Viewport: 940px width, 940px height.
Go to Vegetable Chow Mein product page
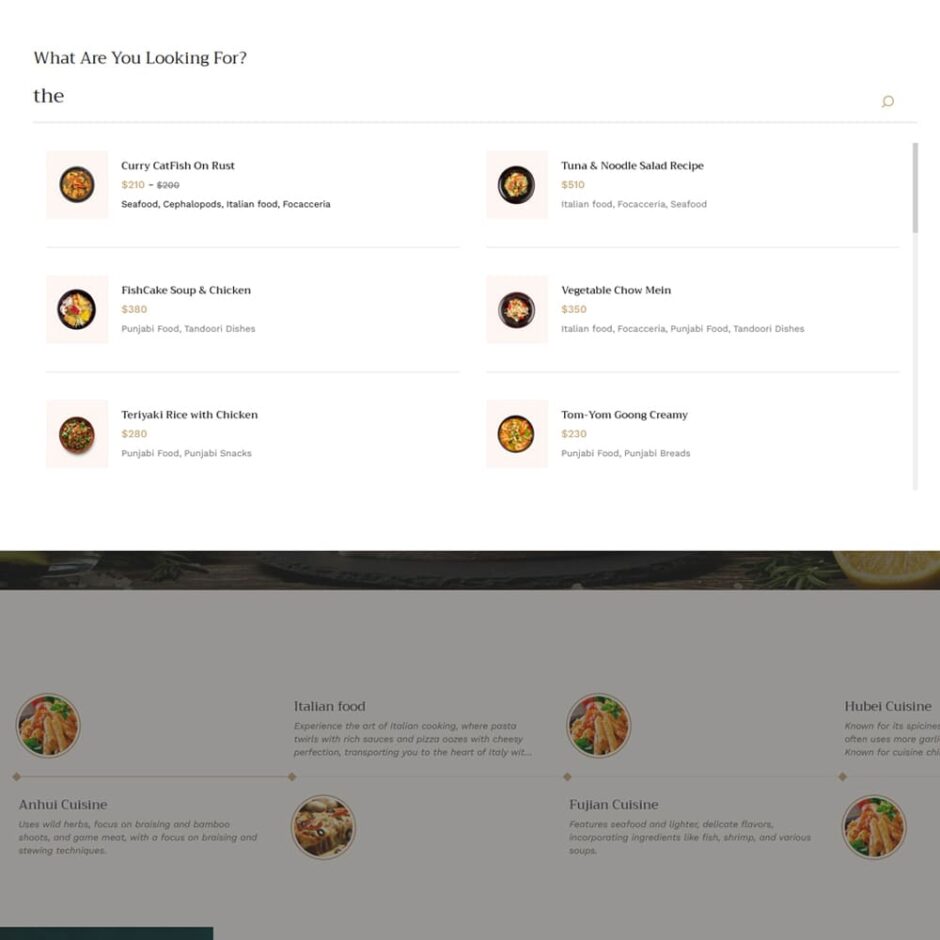(x=616, y=290)
